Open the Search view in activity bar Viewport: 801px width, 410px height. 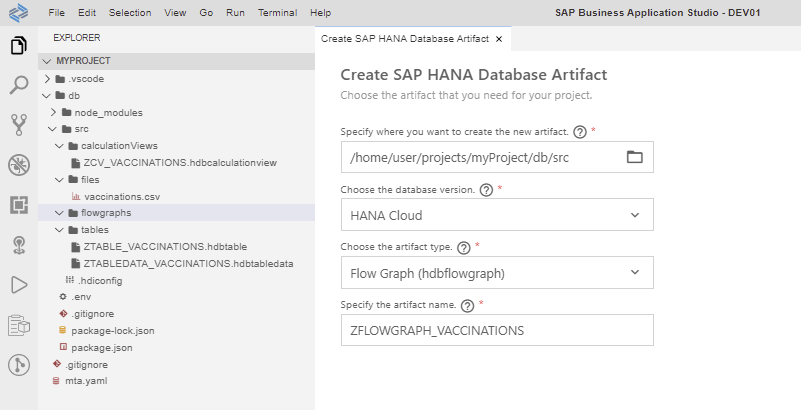tap(18, 85)
